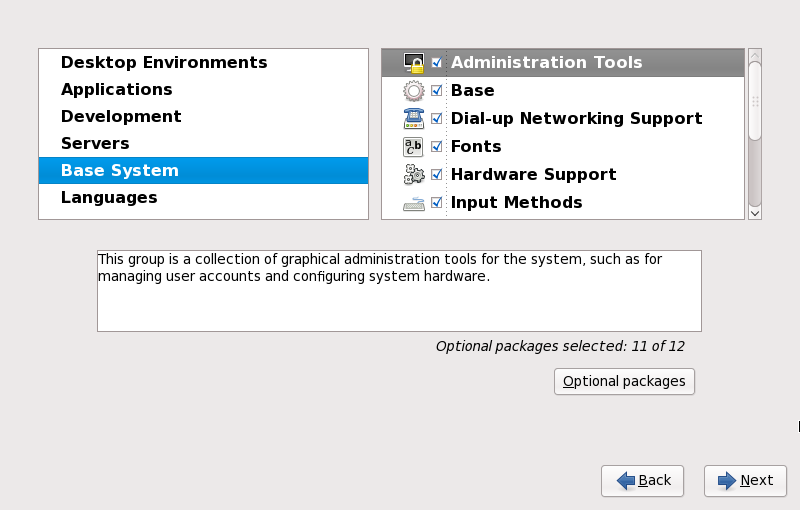Toggle the Base package group checkbox

pos(437,91)
